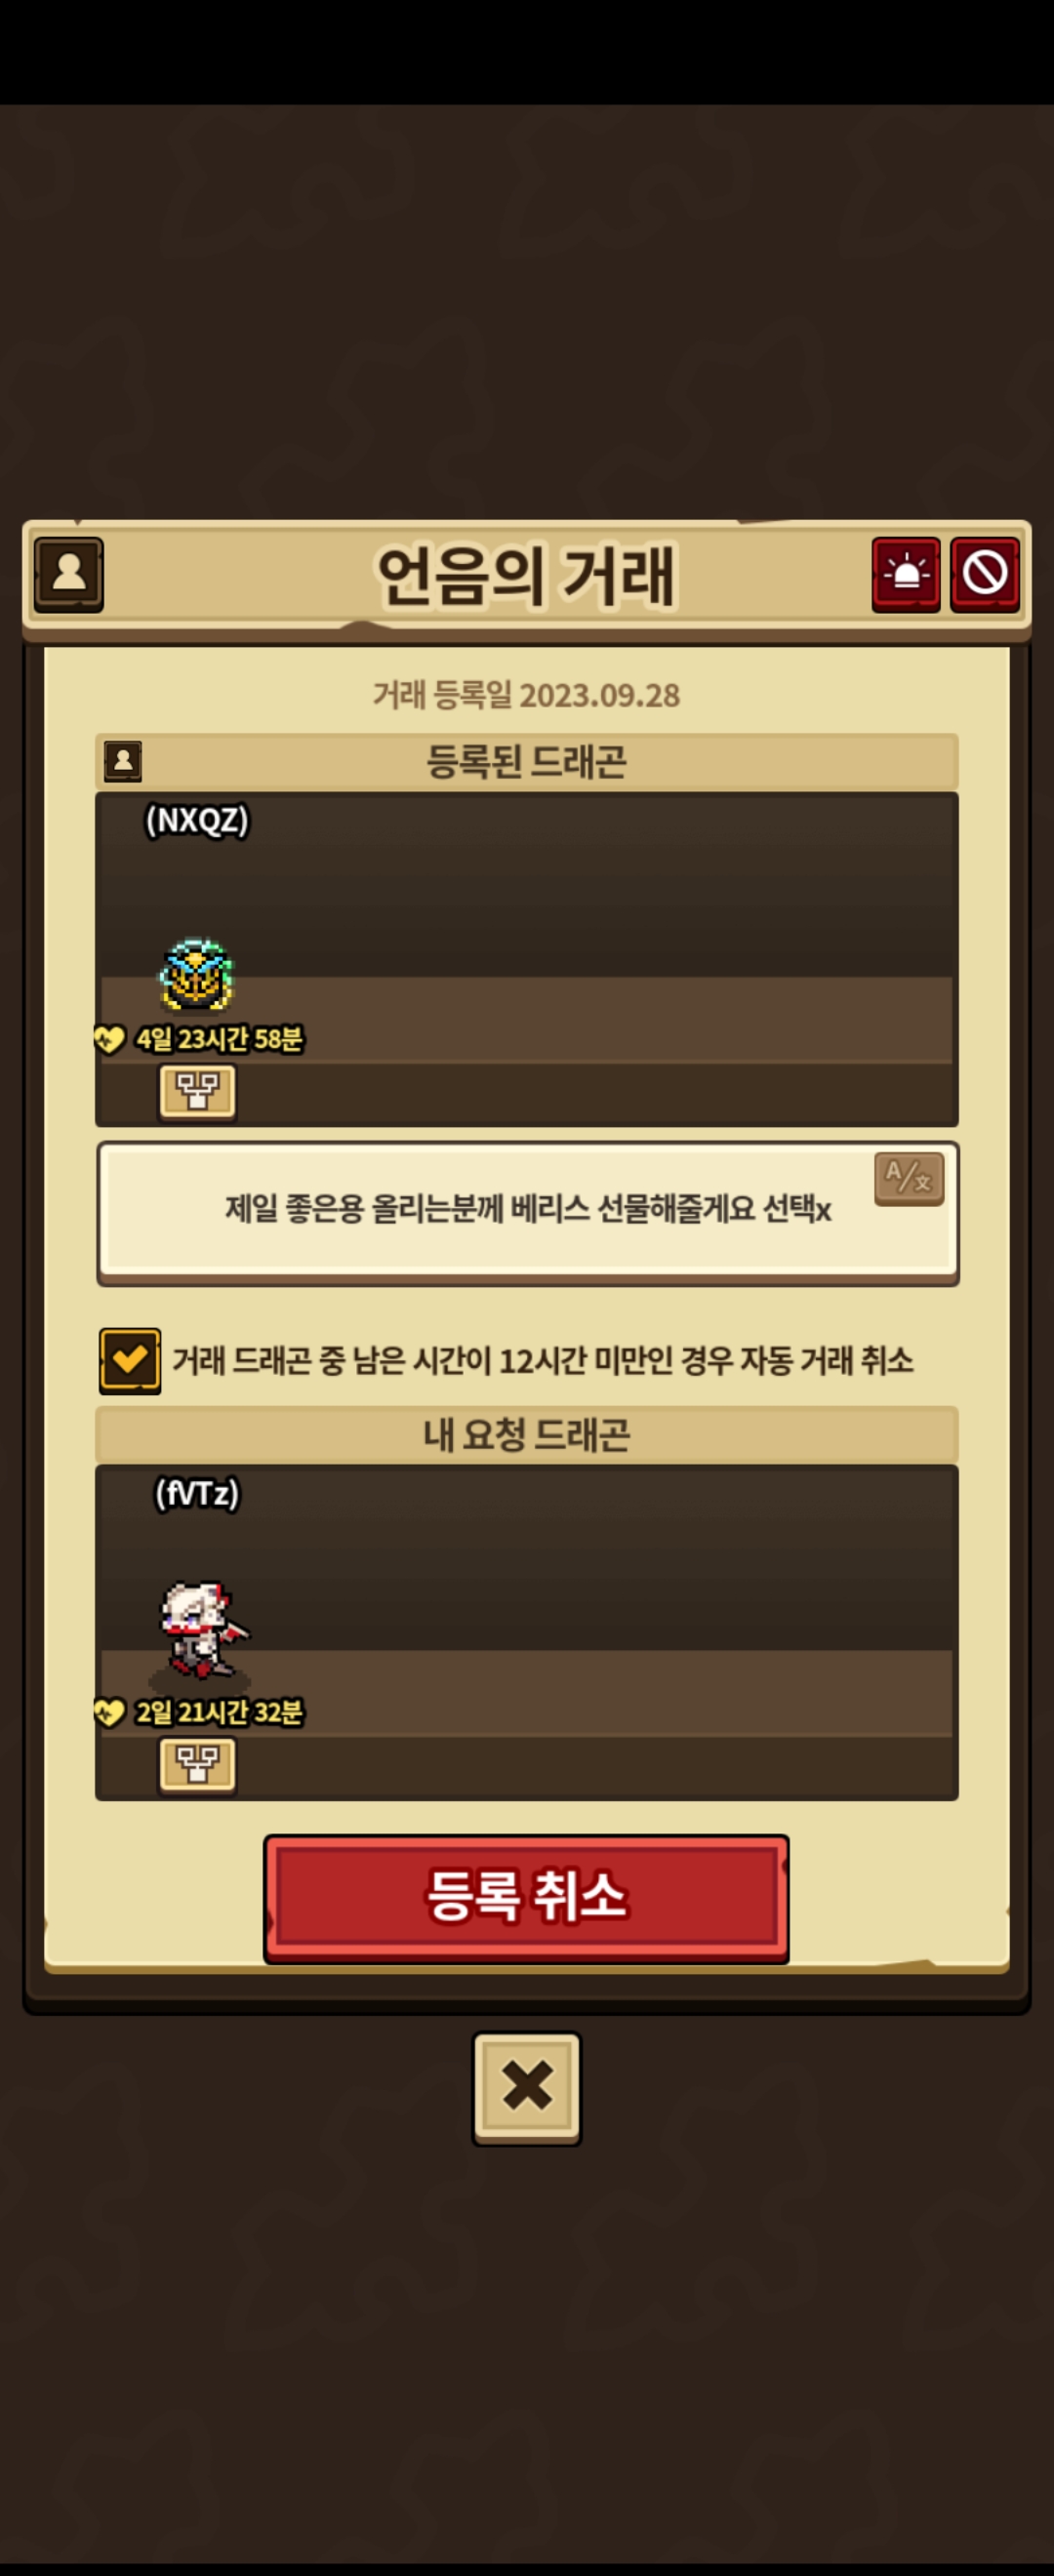Select the fVTz requested dragon sprite
This screenshot has height=2576, width=1054.
204,1629
